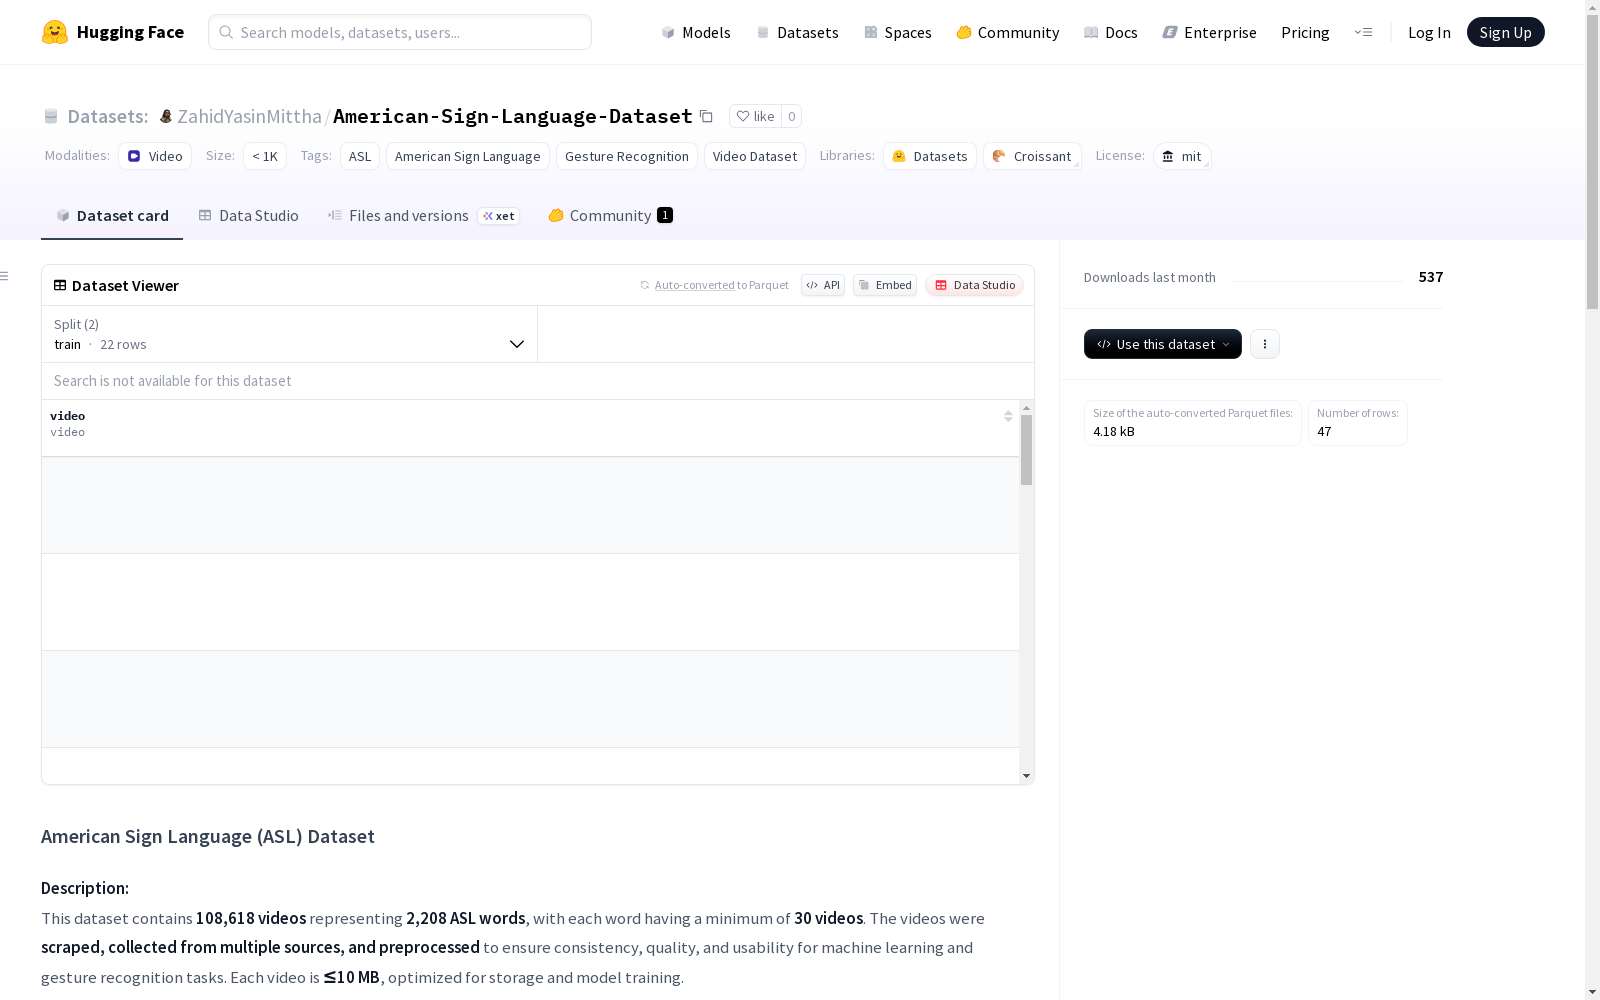
Task: Click the bold text 108,618 videos
Action: pyautogui.click(x=251, y=918)
